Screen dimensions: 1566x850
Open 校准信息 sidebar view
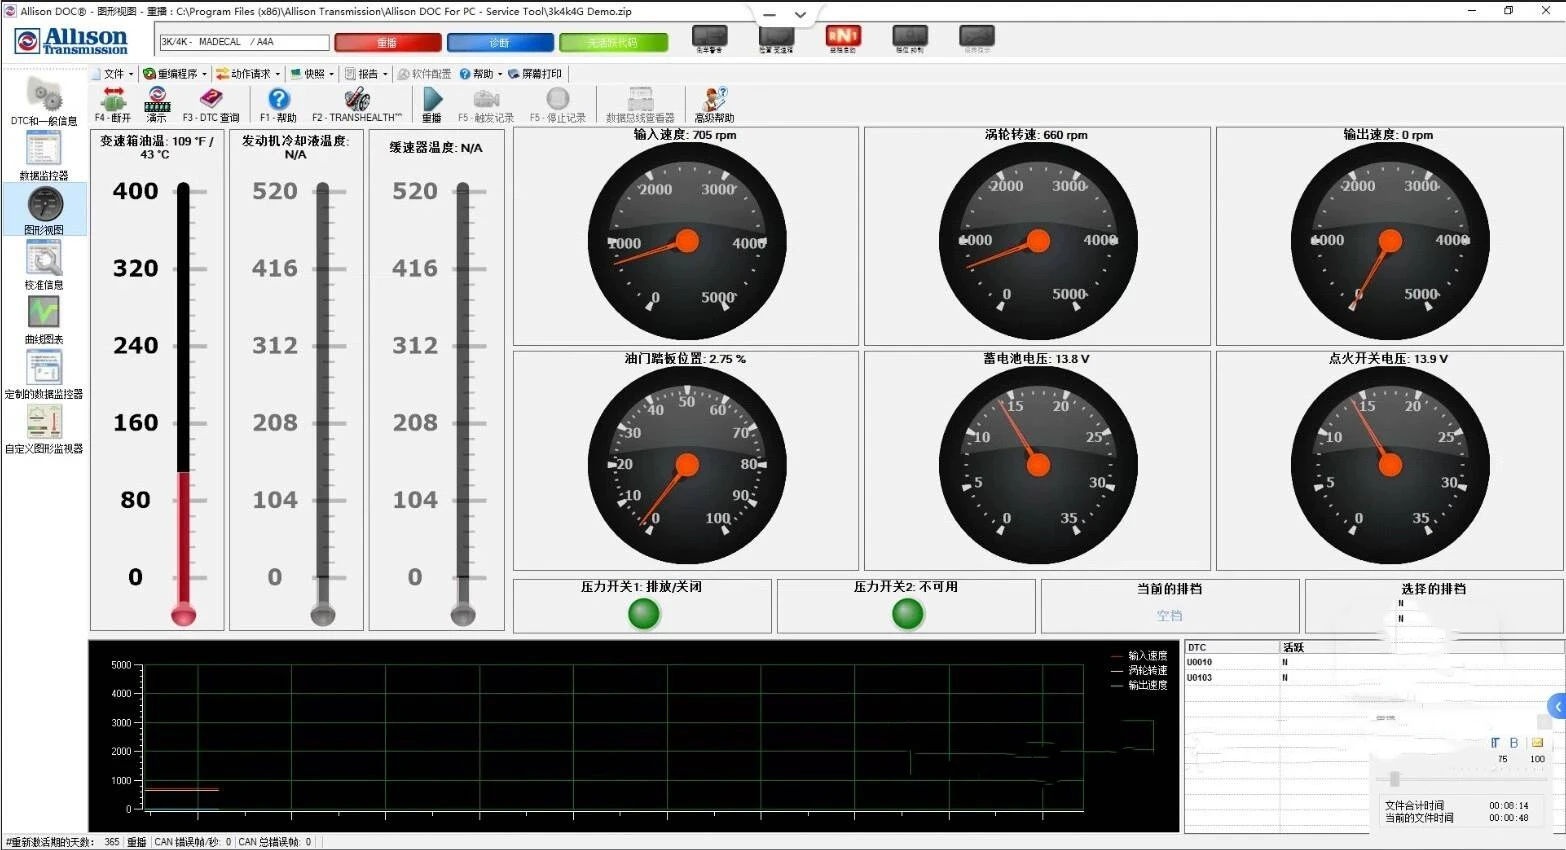coord(44,264)
